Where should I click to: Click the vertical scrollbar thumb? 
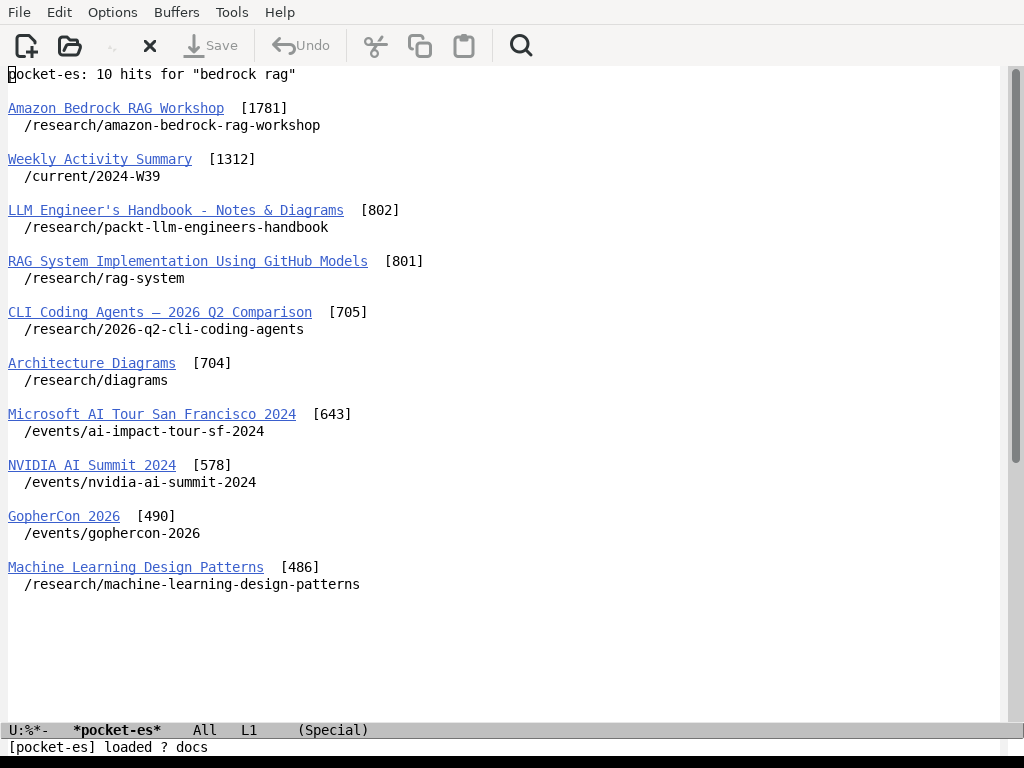tap(1016, 266)
